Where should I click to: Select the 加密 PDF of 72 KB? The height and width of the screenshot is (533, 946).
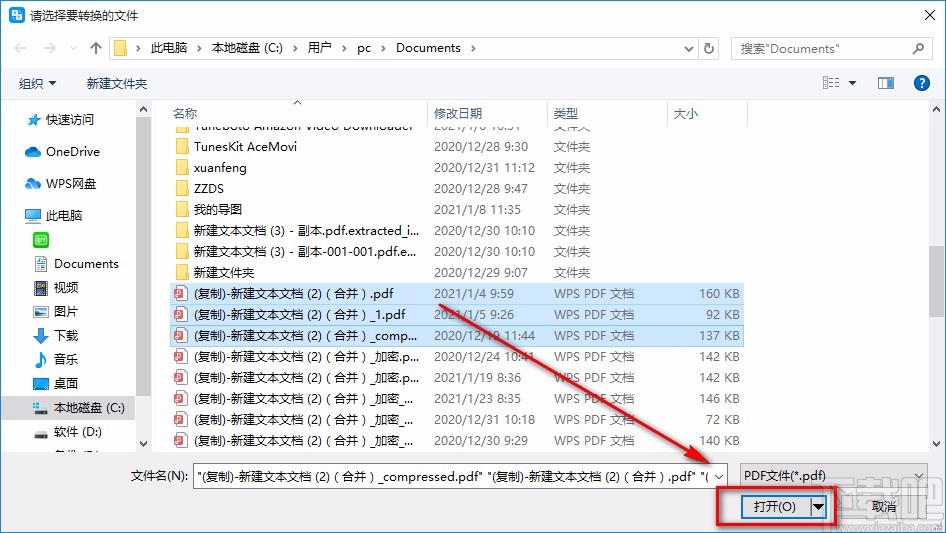(x=457, y=420)
